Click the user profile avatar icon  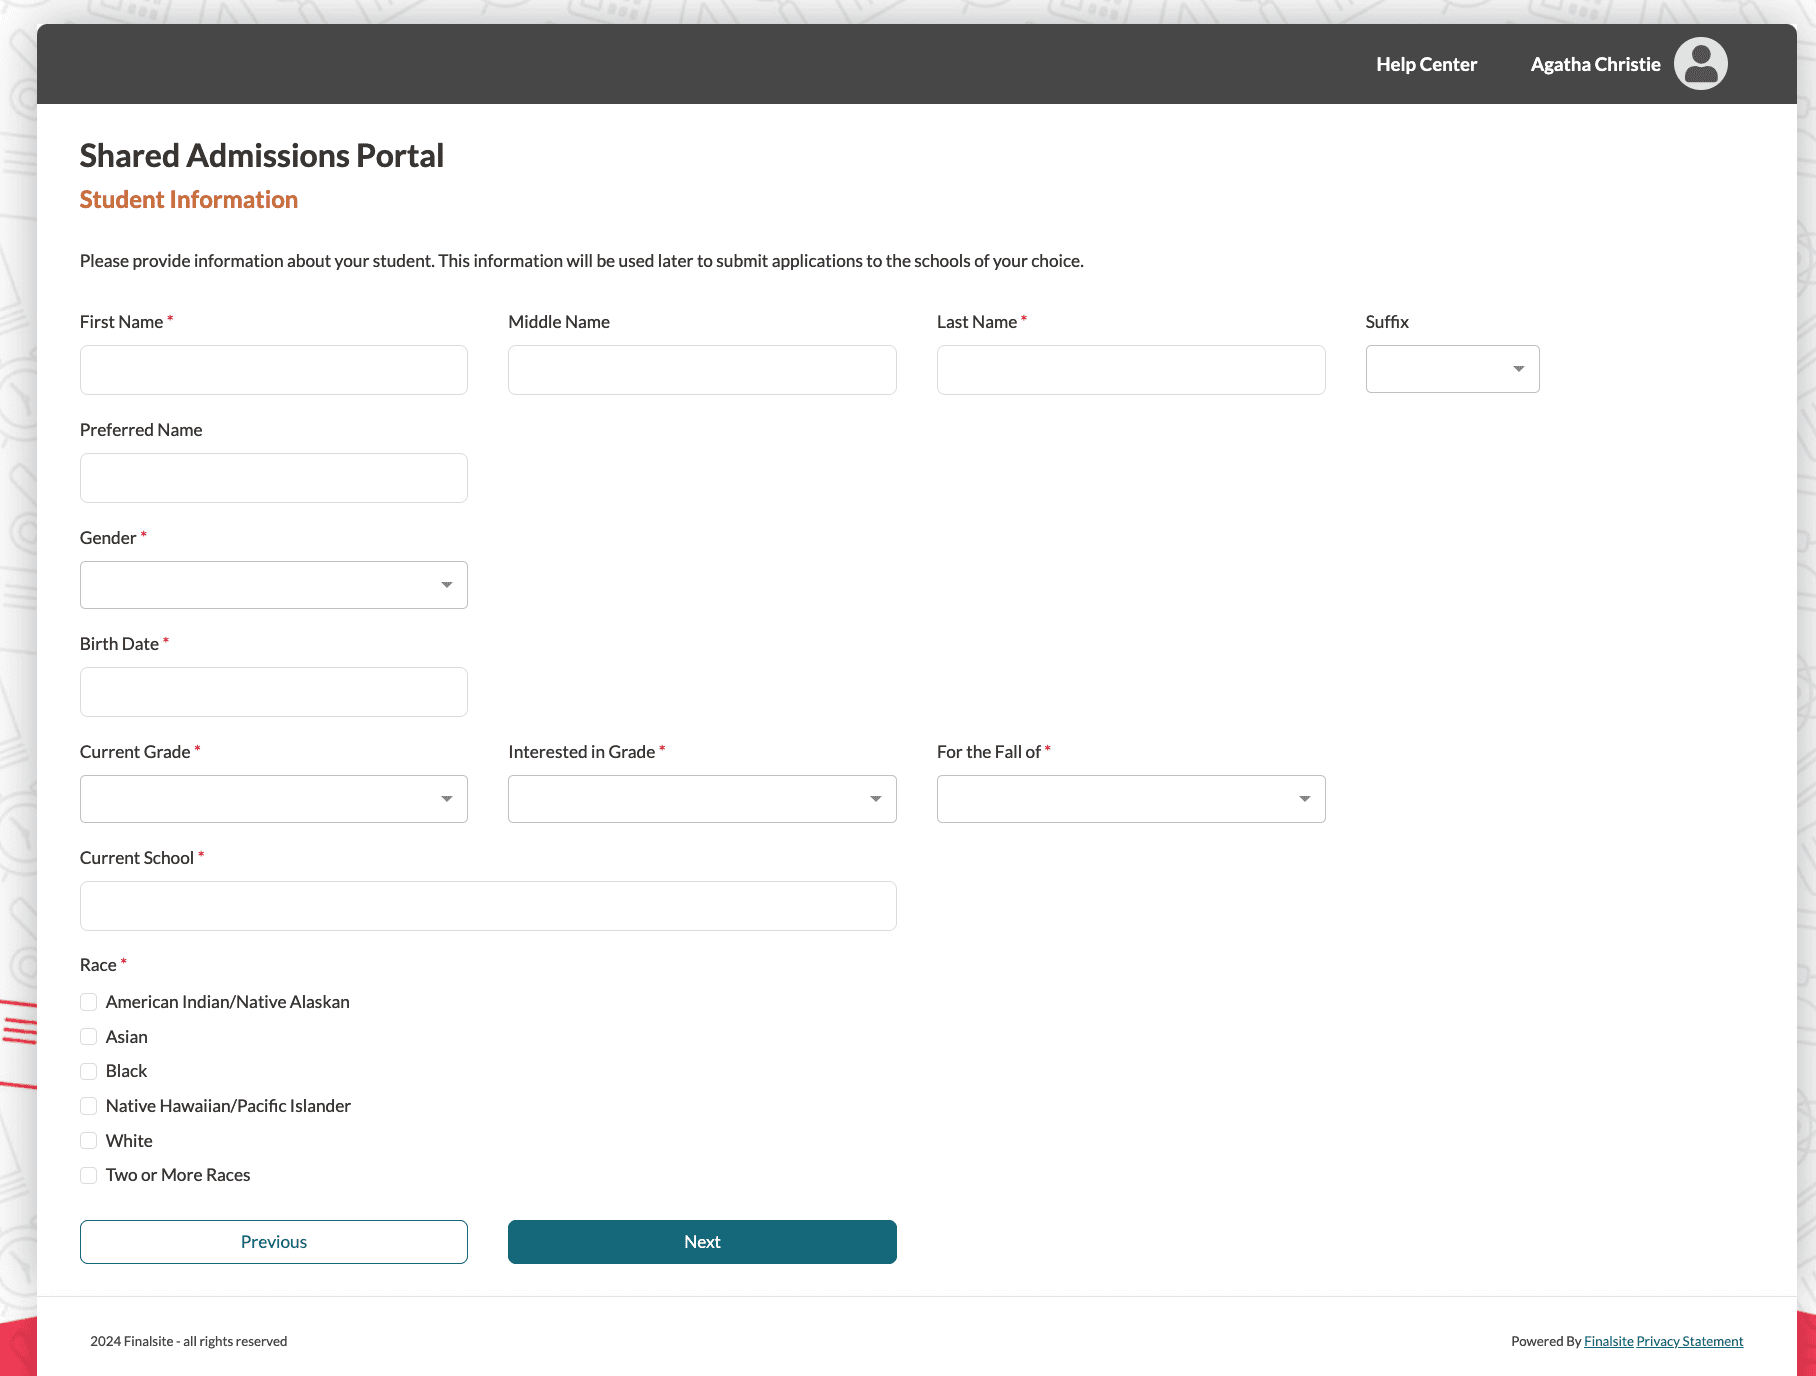tap(1700, 64)
